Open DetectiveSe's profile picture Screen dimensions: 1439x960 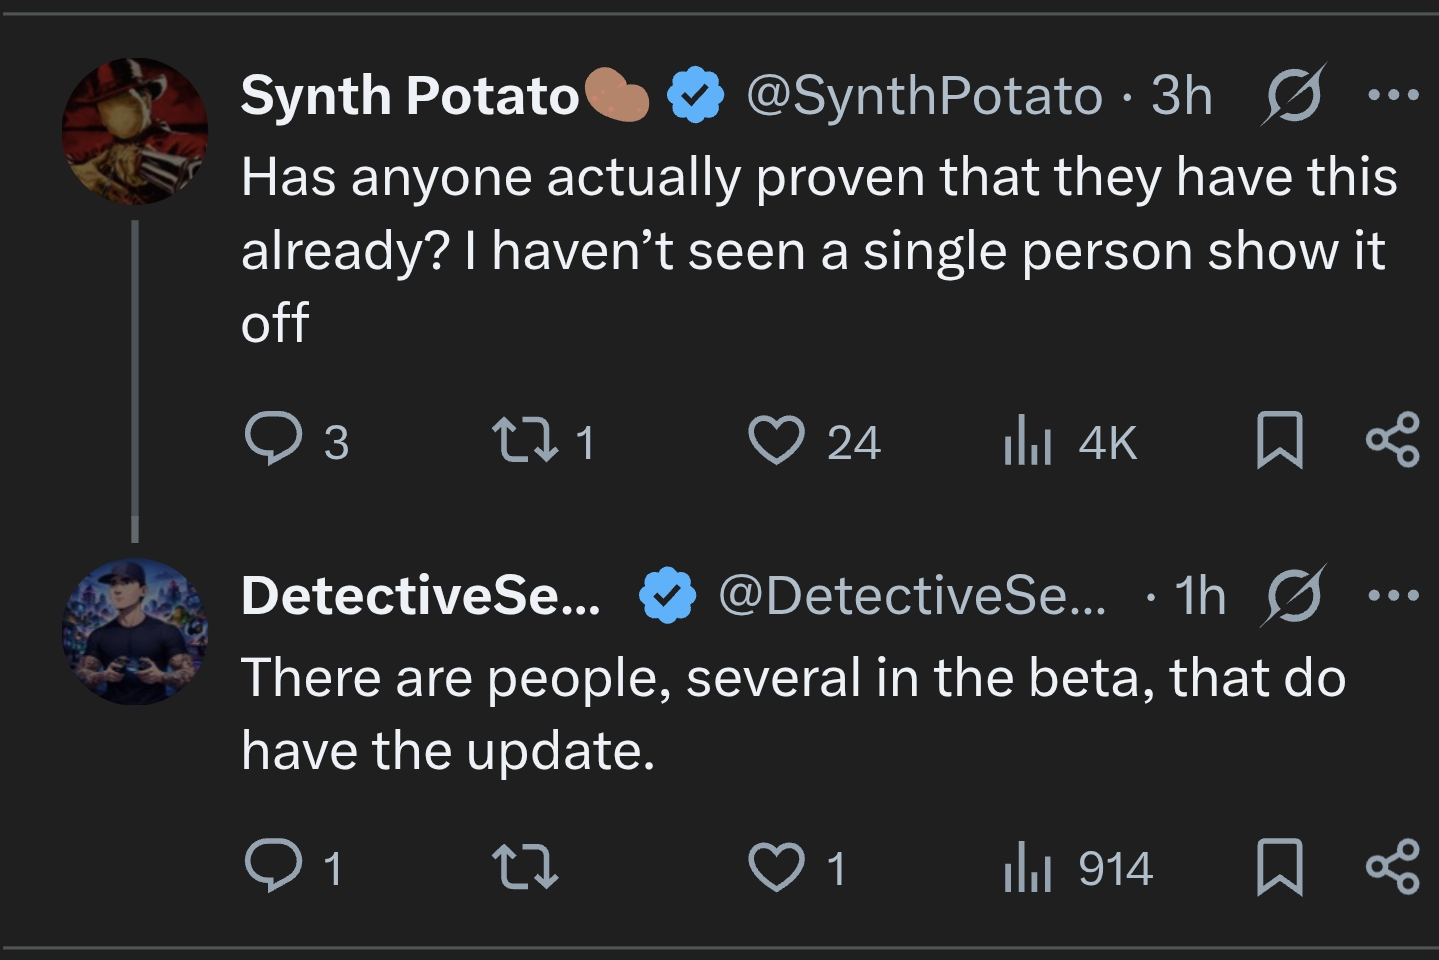pyautogui.click(x=134, y=630)
